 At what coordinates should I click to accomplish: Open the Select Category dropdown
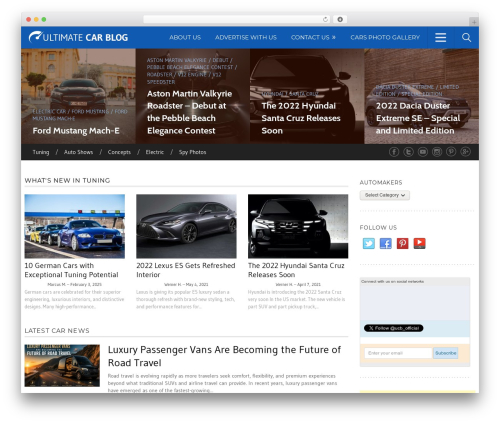click(385, 195)
